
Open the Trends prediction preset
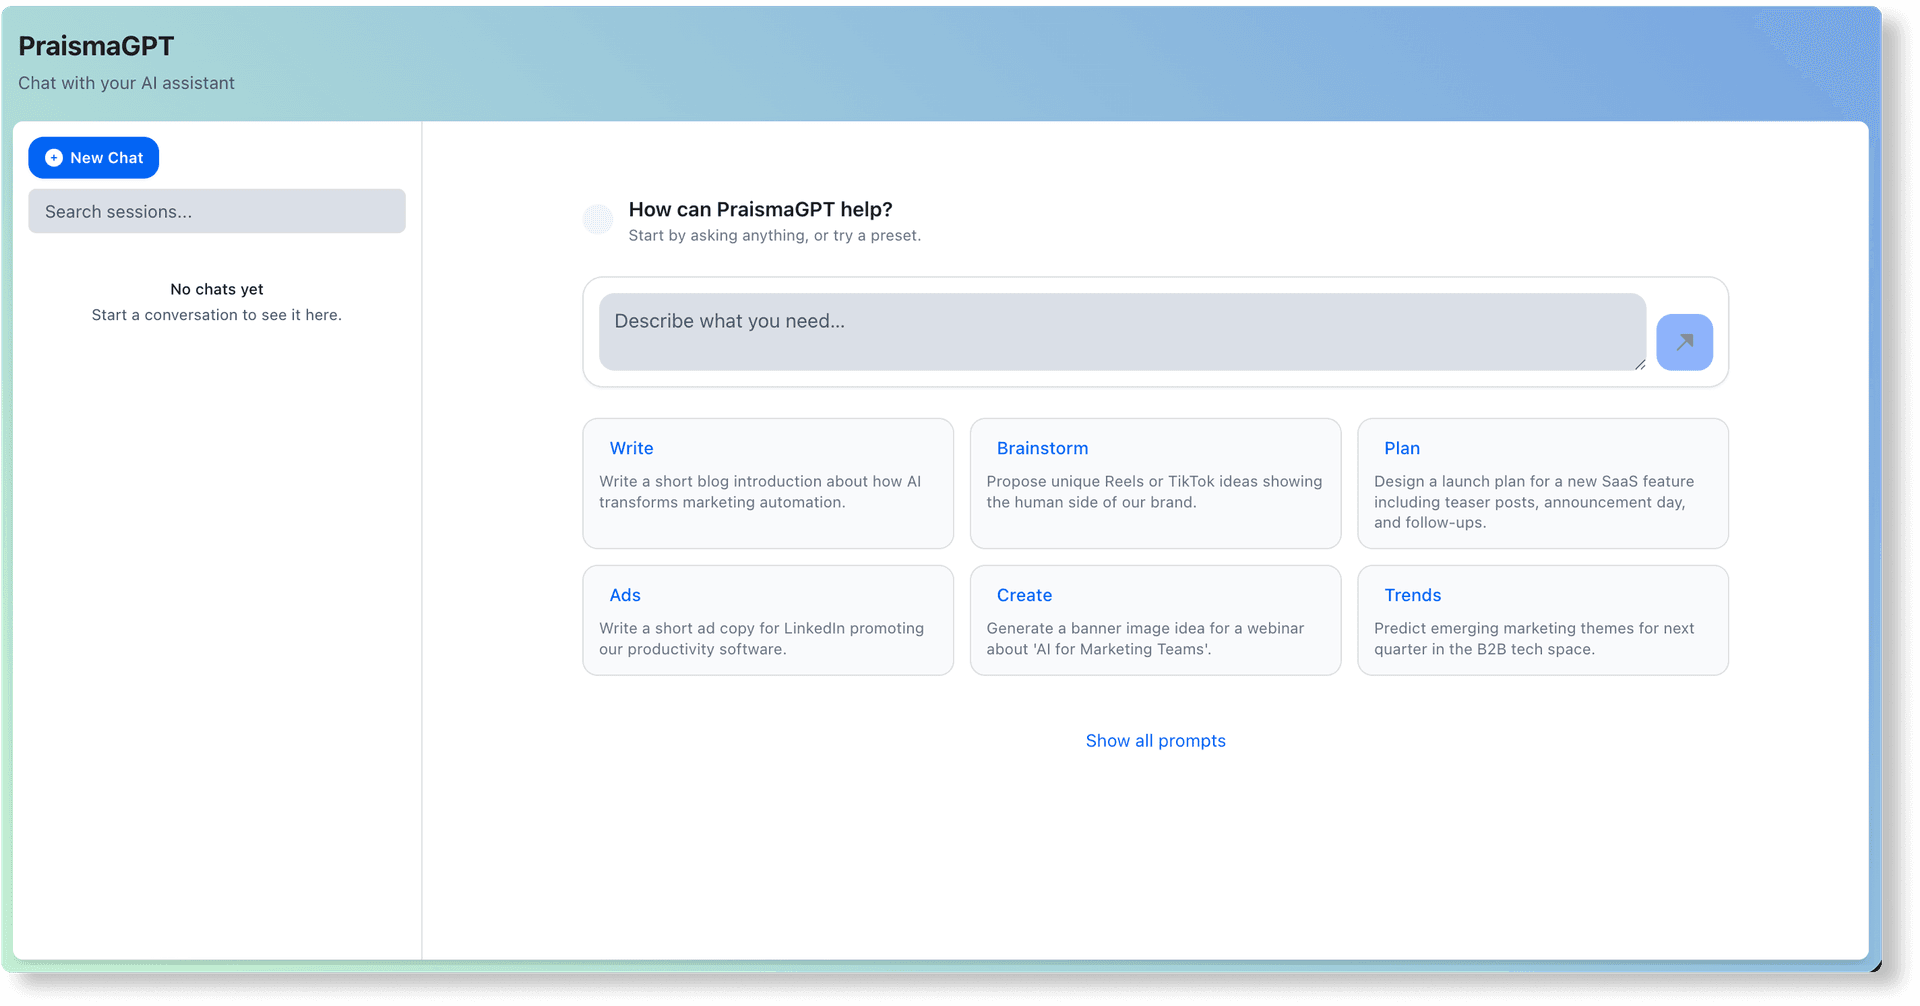pyautogui.click(x=1542, y=620)
